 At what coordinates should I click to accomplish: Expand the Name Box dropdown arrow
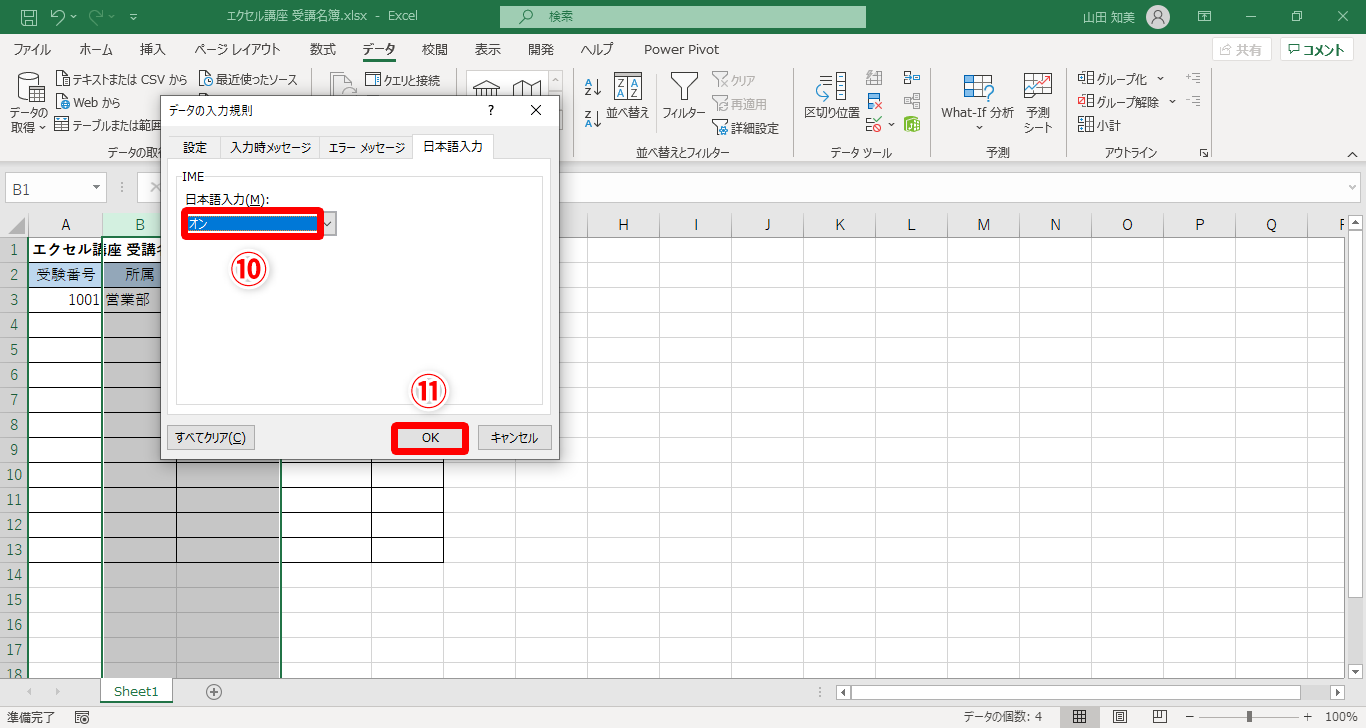click(97, 187)
